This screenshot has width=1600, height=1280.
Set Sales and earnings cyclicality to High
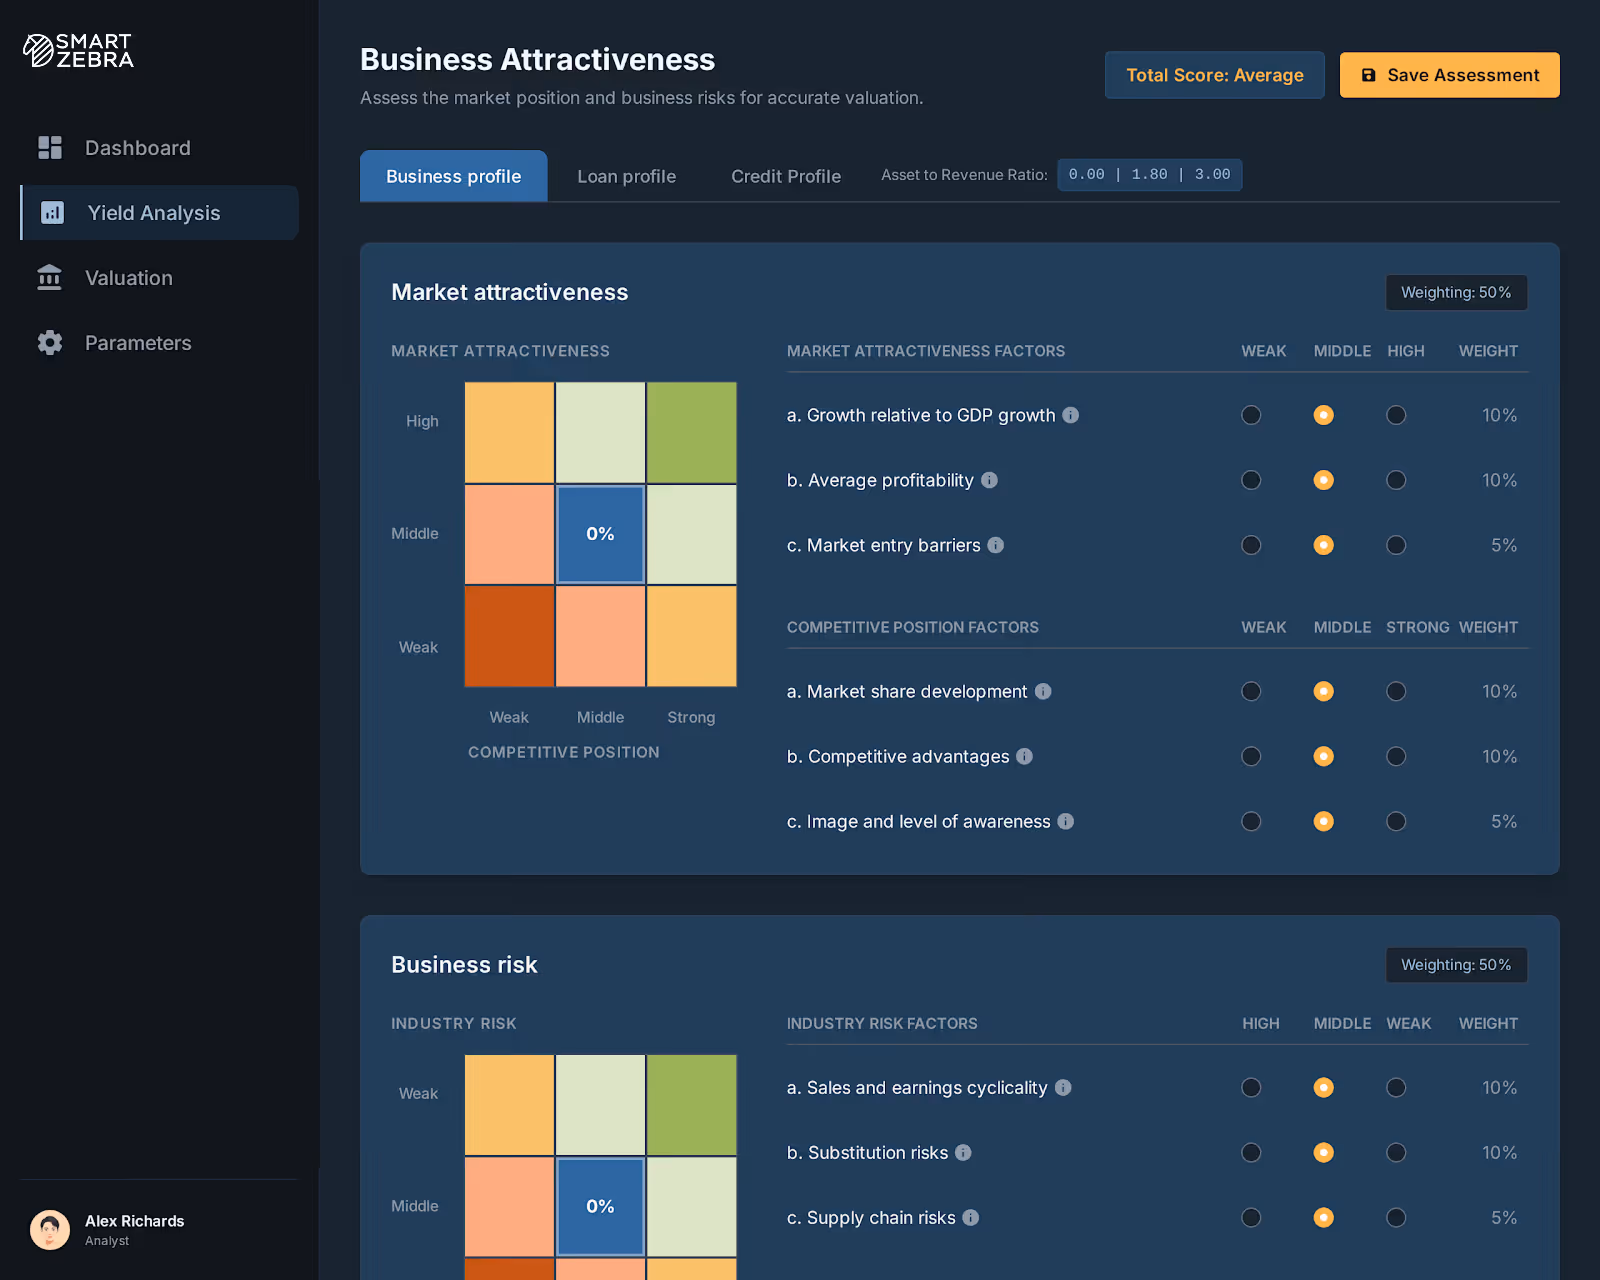click(1251, 1087)
